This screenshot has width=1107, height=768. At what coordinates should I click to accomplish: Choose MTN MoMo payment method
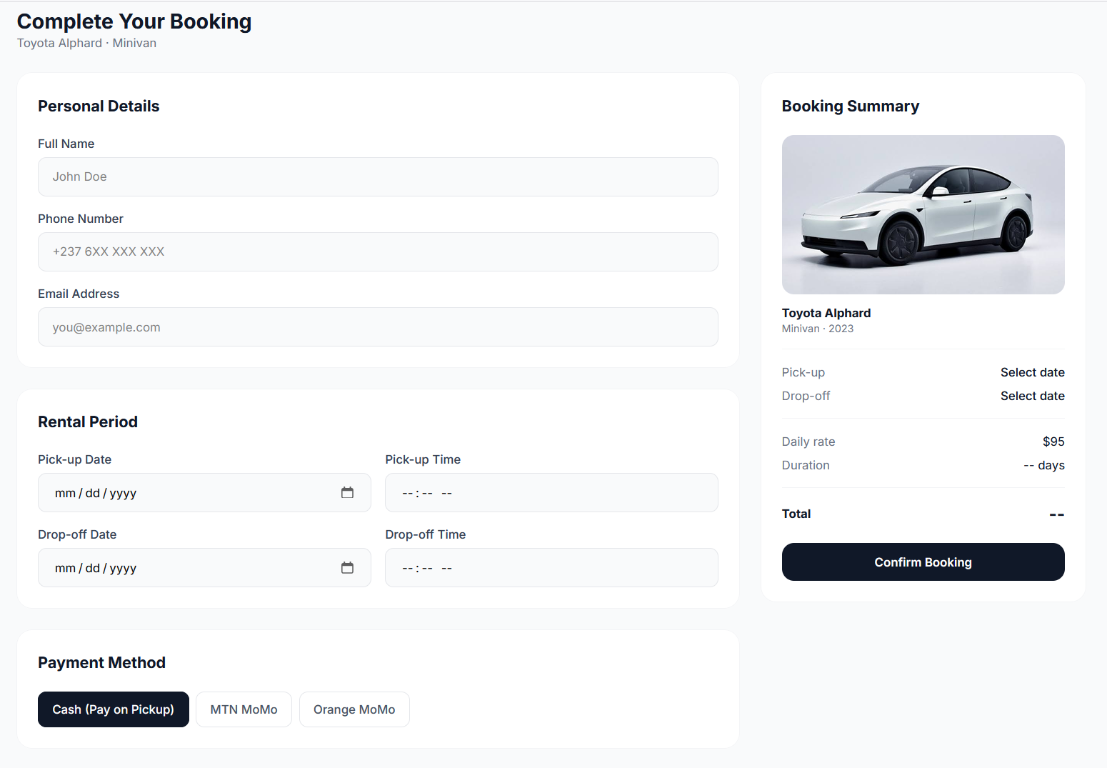click(x=244, y=709)
